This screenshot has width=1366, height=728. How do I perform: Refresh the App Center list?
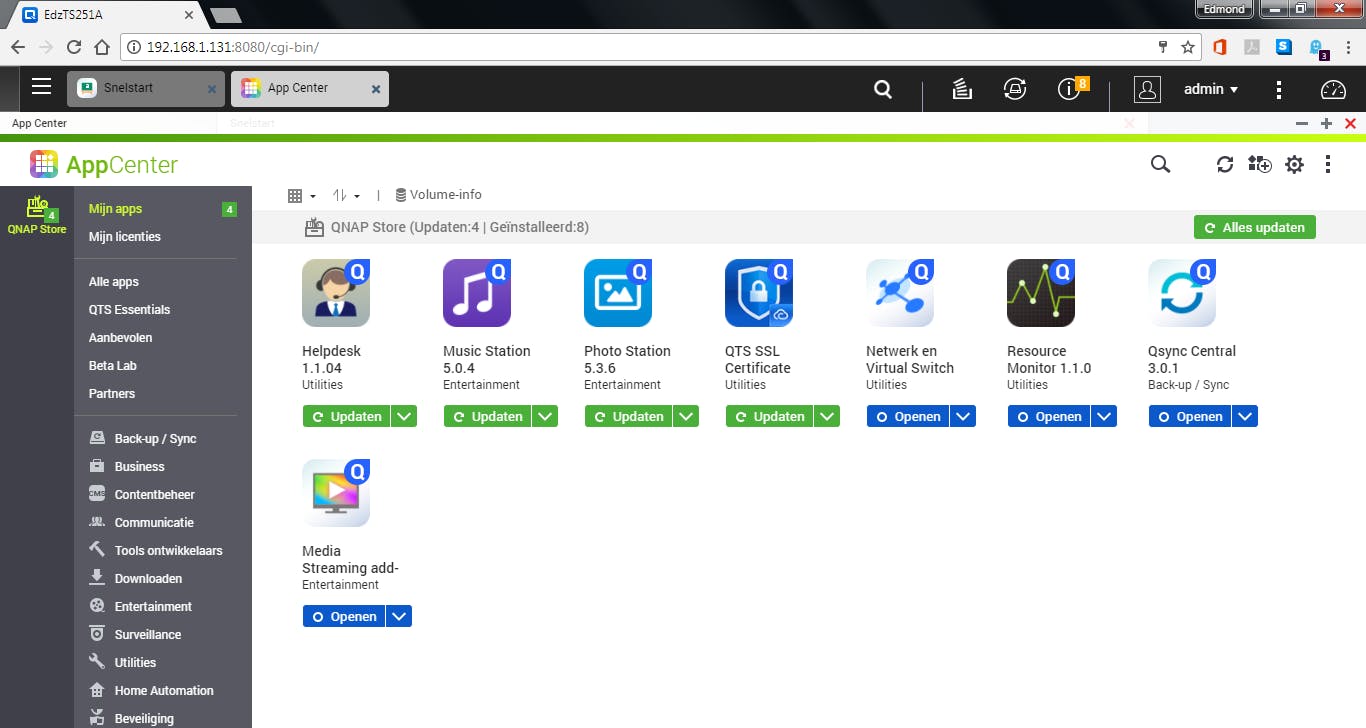click(1225, 164)
